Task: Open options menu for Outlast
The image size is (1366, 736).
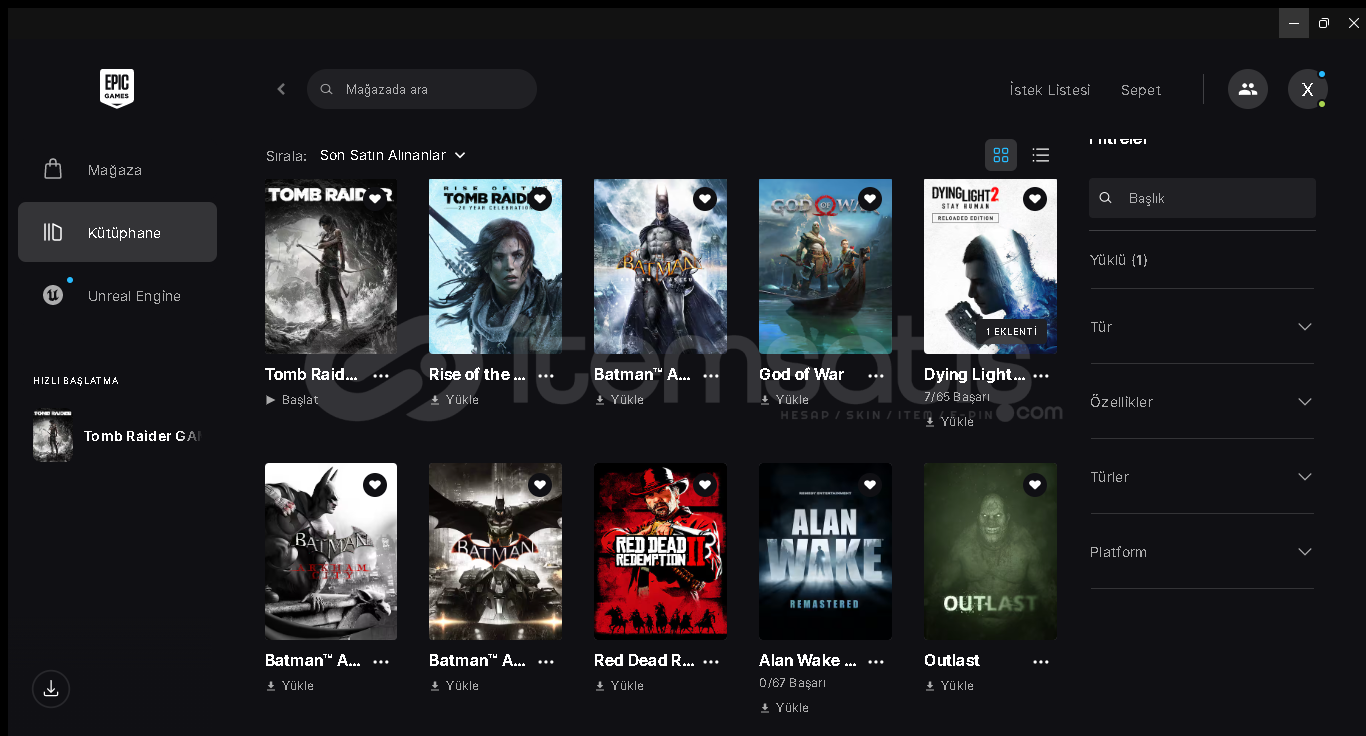Action: pyautogui.click(x=1041, y=662)
